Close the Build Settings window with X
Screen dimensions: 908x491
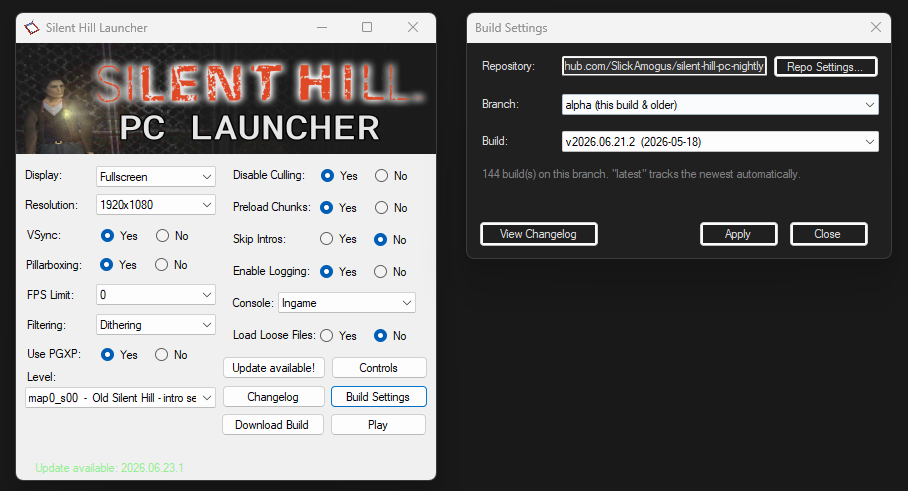[x=876, y=27]
